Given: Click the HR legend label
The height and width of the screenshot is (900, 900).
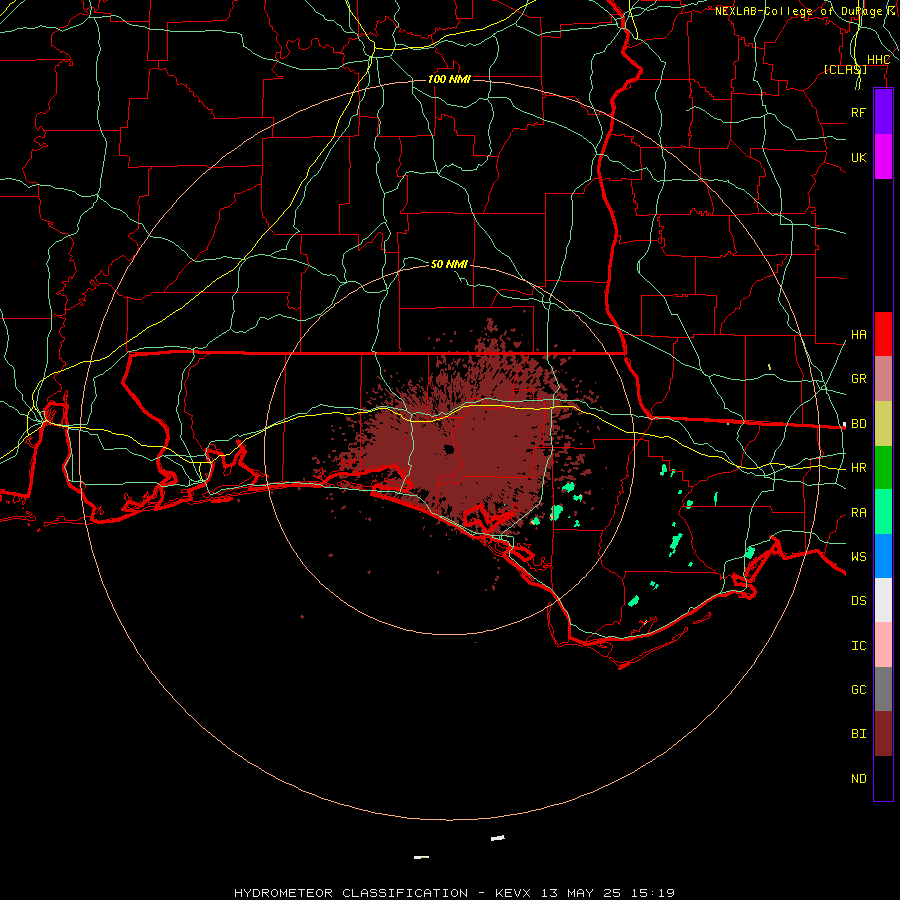Looking at the screenshot, I should tap(859, 468).
